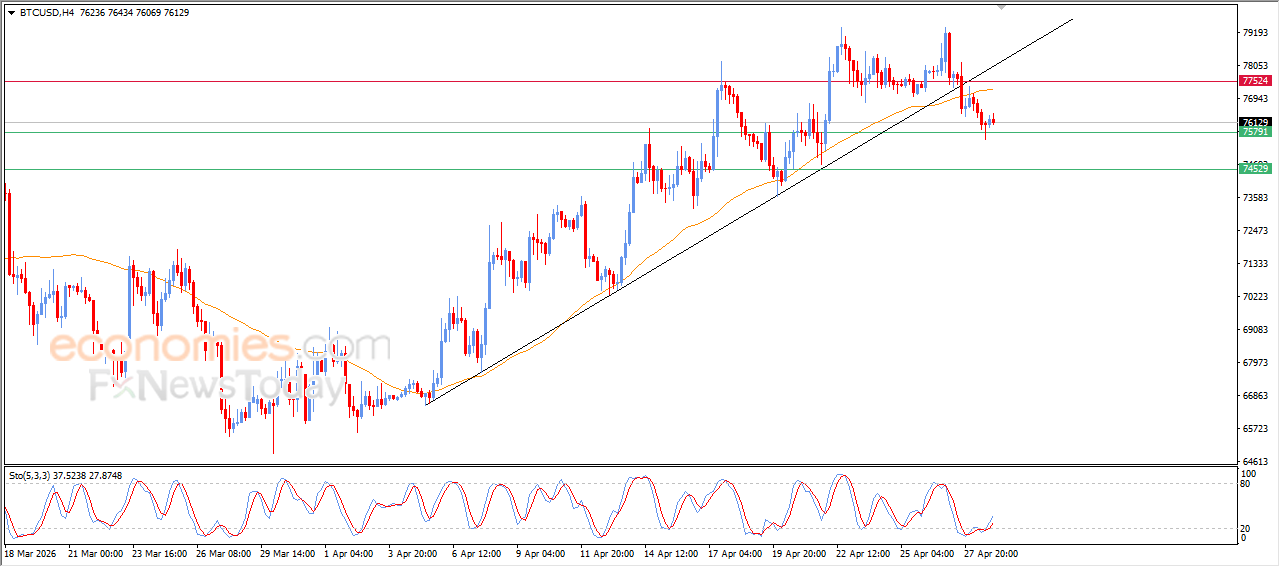The width and height of the screenshot is (1280, 567).
Task: Click the 79193 value on price axis
Action: pyautogui.click(x=1254, y=33)
